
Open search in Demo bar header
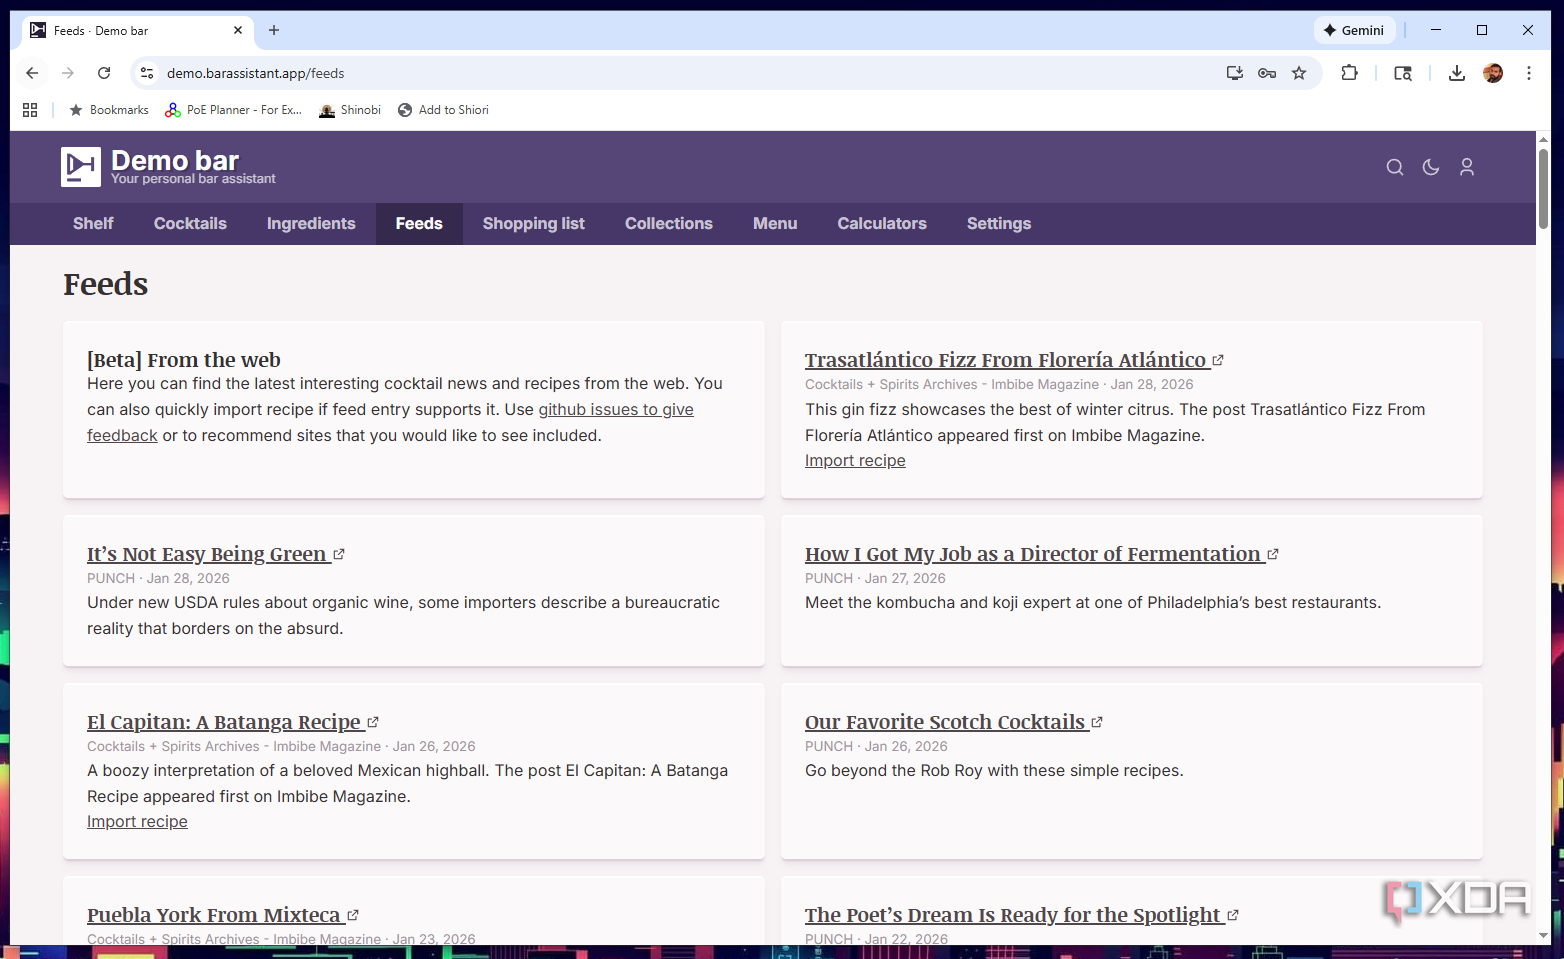tap(1395, 167)
